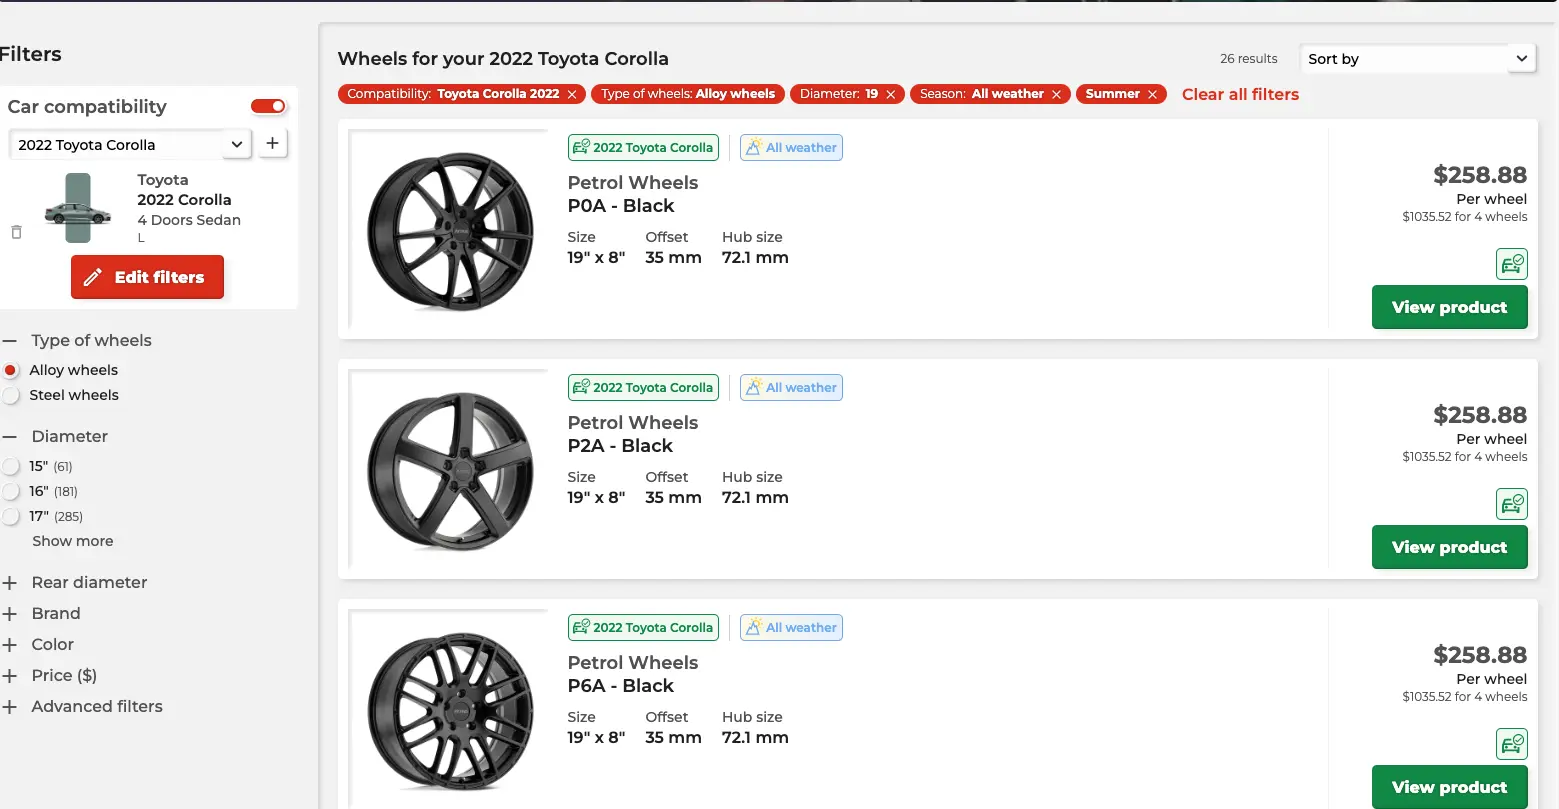Viewport: 1559px width, 809px height.
Task: Open the Petrol P0A Black wheel image
Action: (x=450, y=232)
